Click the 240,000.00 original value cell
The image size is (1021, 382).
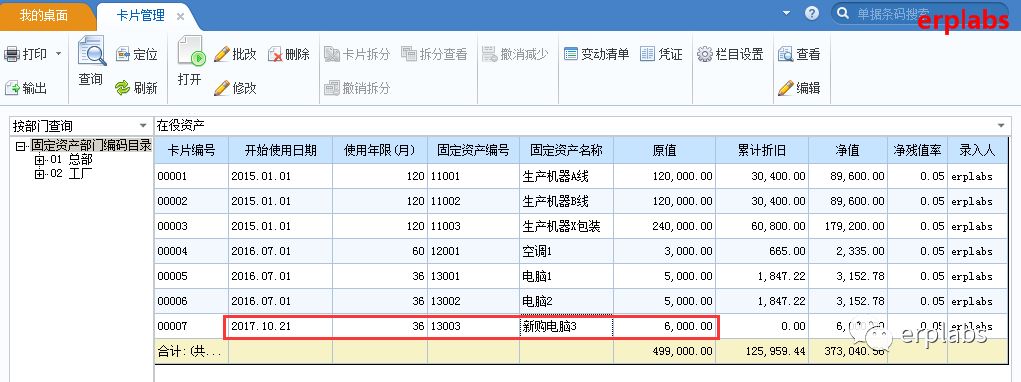(x=664, y=226)
